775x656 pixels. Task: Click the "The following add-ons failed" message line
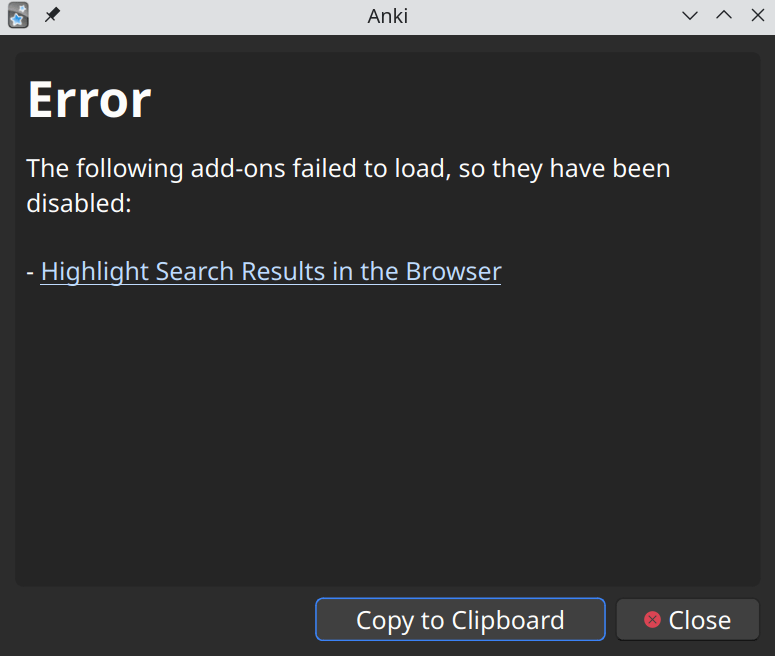click(348, 168)
